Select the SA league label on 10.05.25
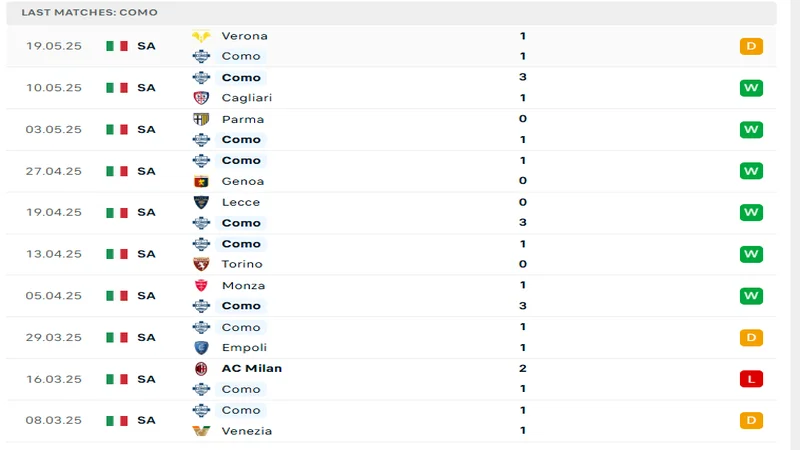This screenshot has width=800, height=450. point(146,88)
